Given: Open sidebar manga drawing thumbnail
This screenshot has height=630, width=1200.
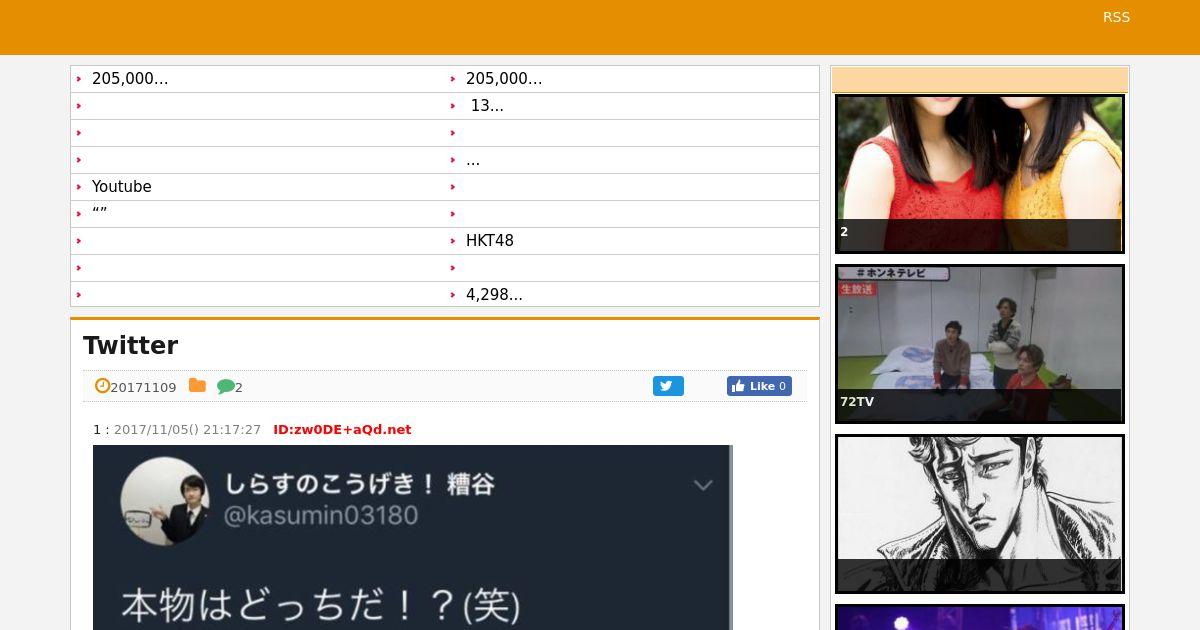Looking at the screenshot, I should tap(980, 514).
